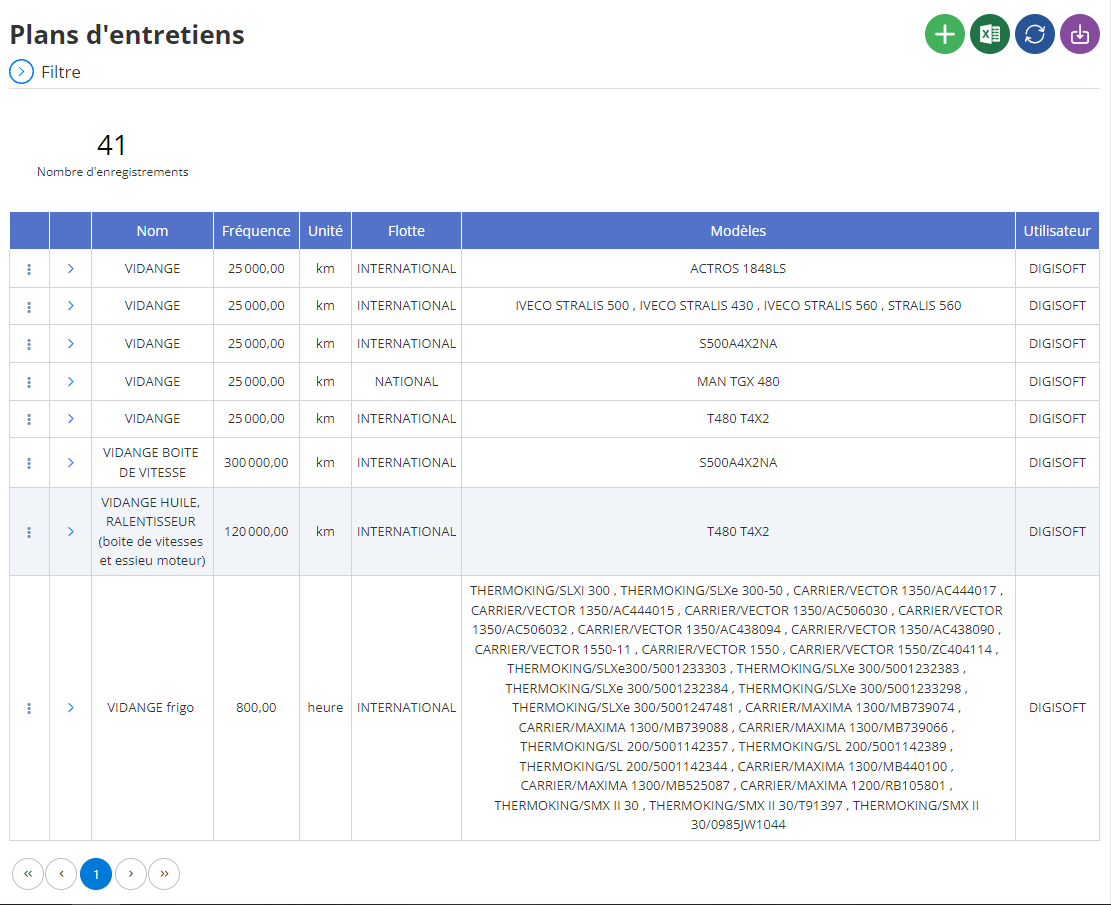Select page 1 in pagination
The height and width of the screenshot is (905, 1111).
pos(96,874)
